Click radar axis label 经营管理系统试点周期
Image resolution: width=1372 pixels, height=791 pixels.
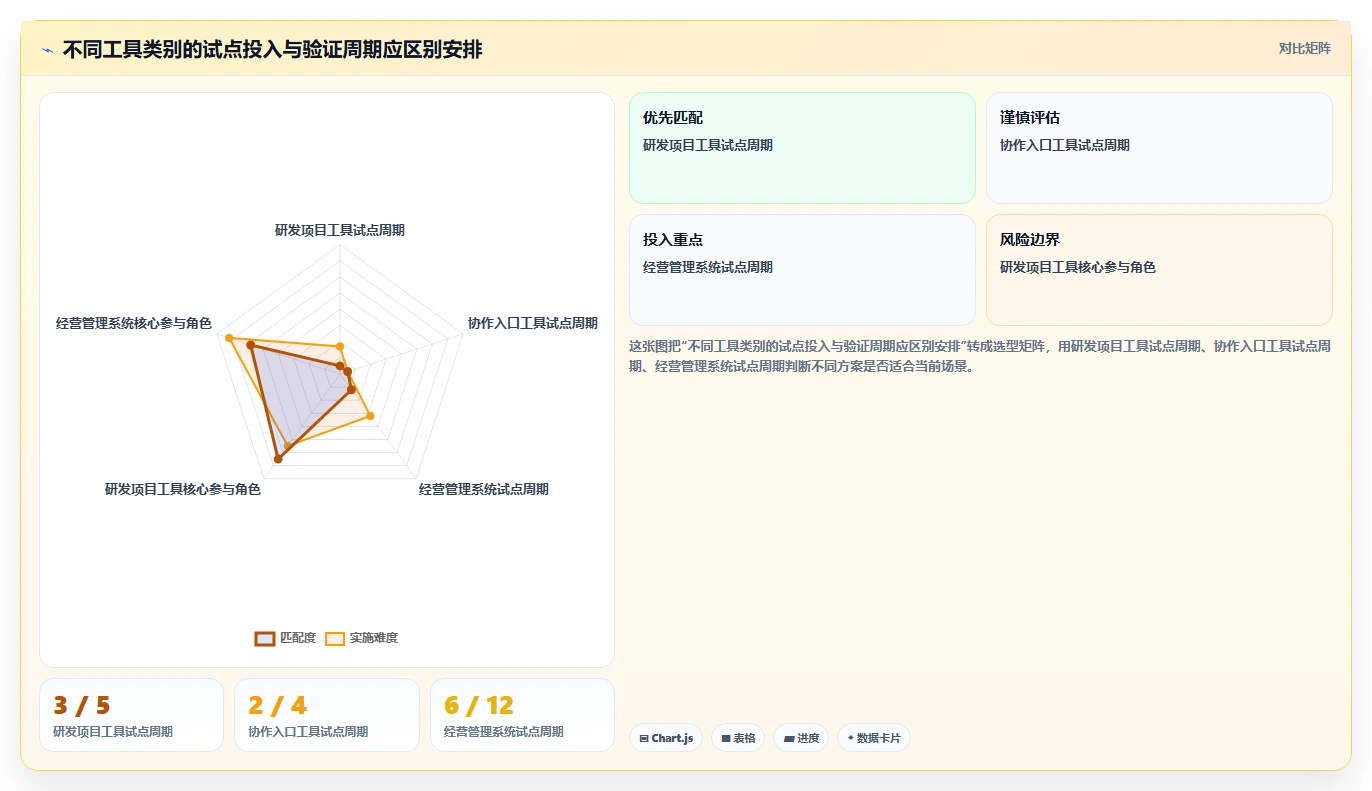[x=484, y=489]
